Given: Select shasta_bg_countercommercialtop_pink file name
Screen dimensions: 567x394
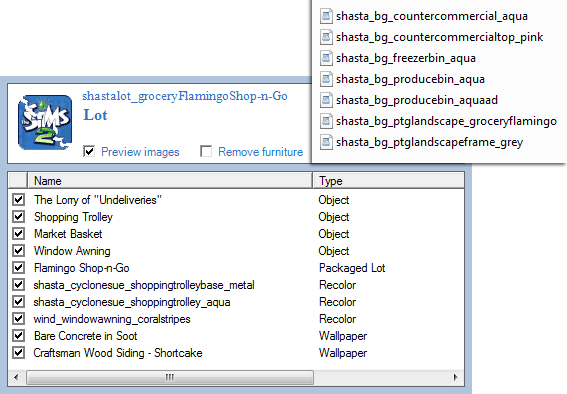Looking at the screenshot, I should (x=439, y=37).
